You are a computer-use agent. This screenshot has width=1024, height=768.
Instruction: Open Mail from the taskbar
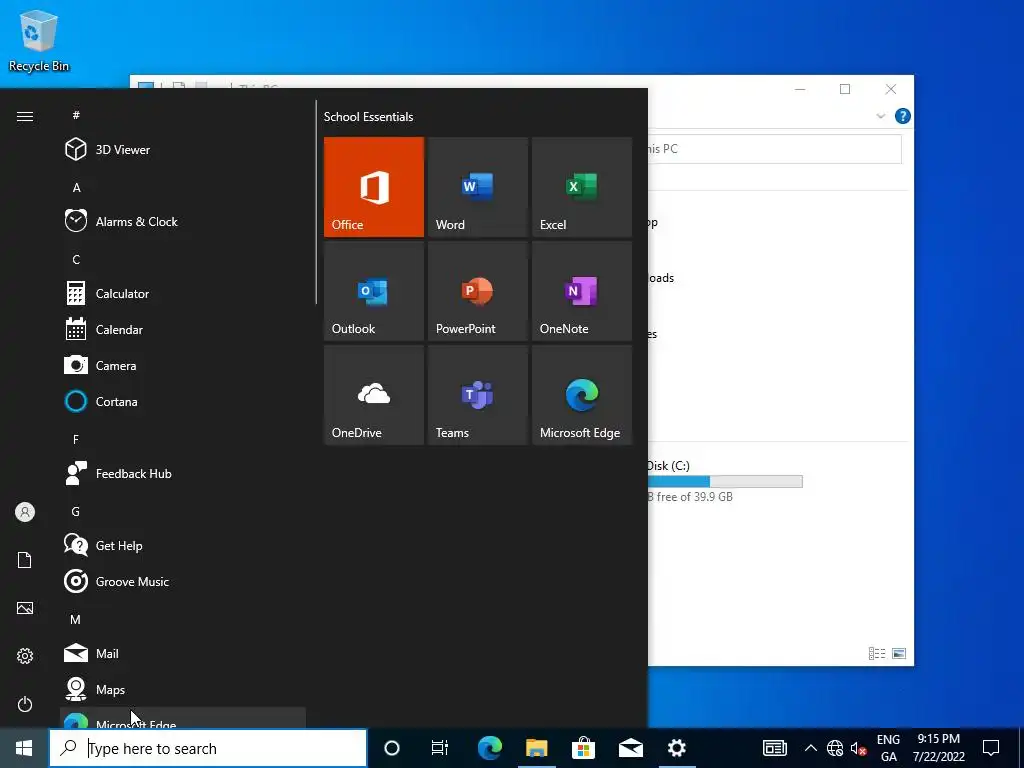click(x=630, y=748)
